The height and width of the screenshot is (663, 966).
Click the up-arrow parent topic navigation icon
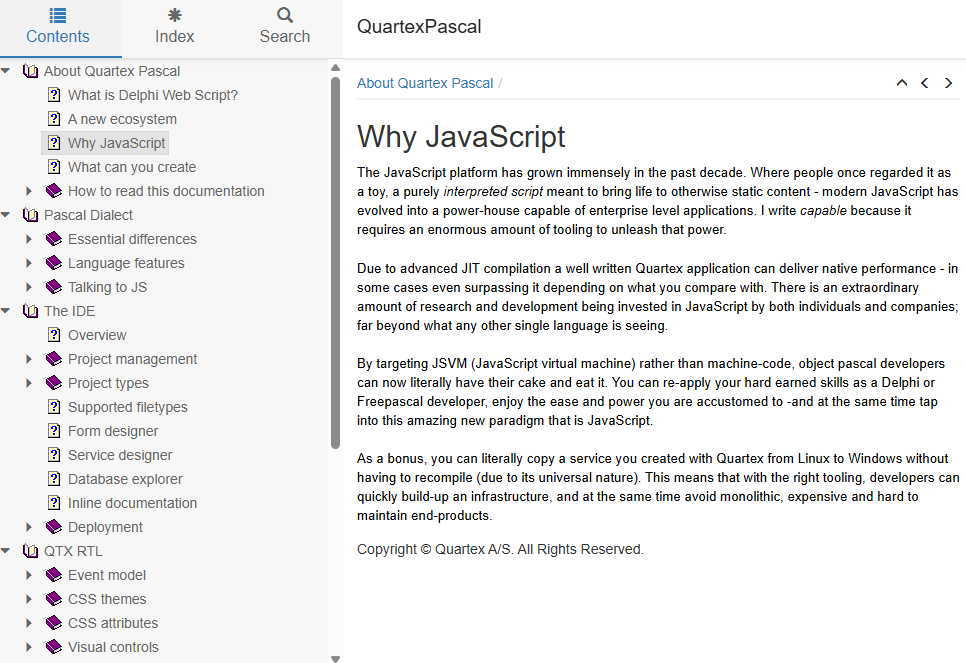pyautogui.click(x=901, y=83)
